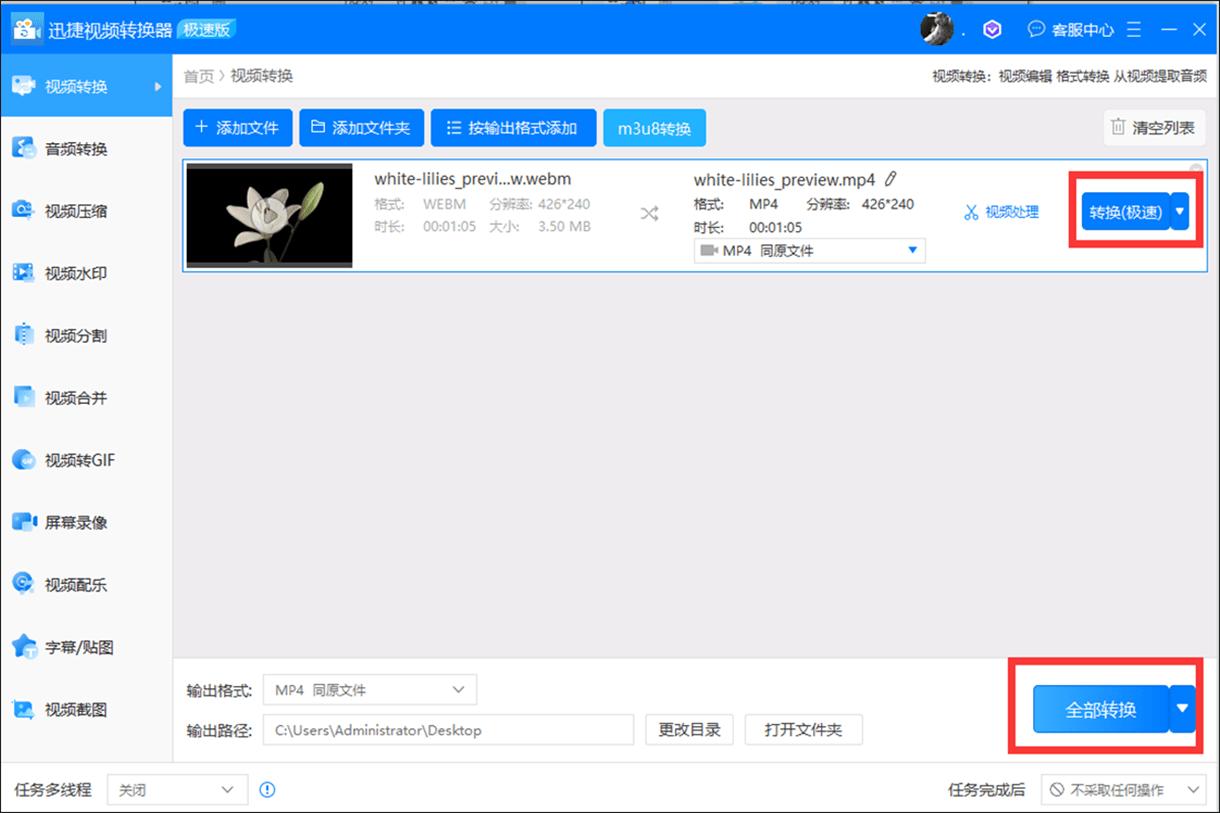Click the 视频处理 scissors editing icon
This screenshot has height=813, width=1220.
coord(1000,211)
